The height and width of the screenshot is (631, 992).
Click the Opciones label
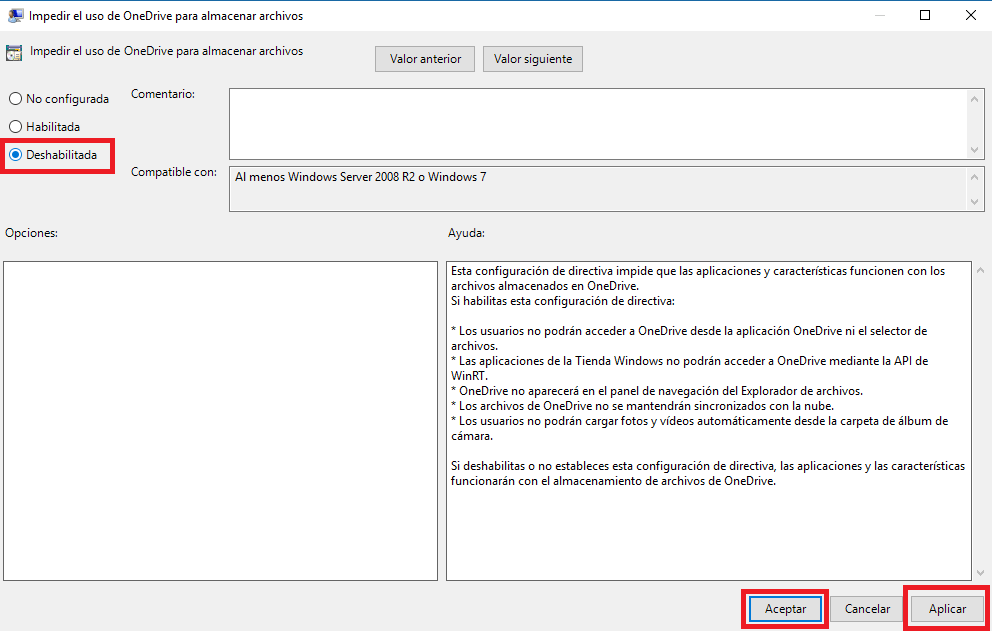[x=32, y=233]
